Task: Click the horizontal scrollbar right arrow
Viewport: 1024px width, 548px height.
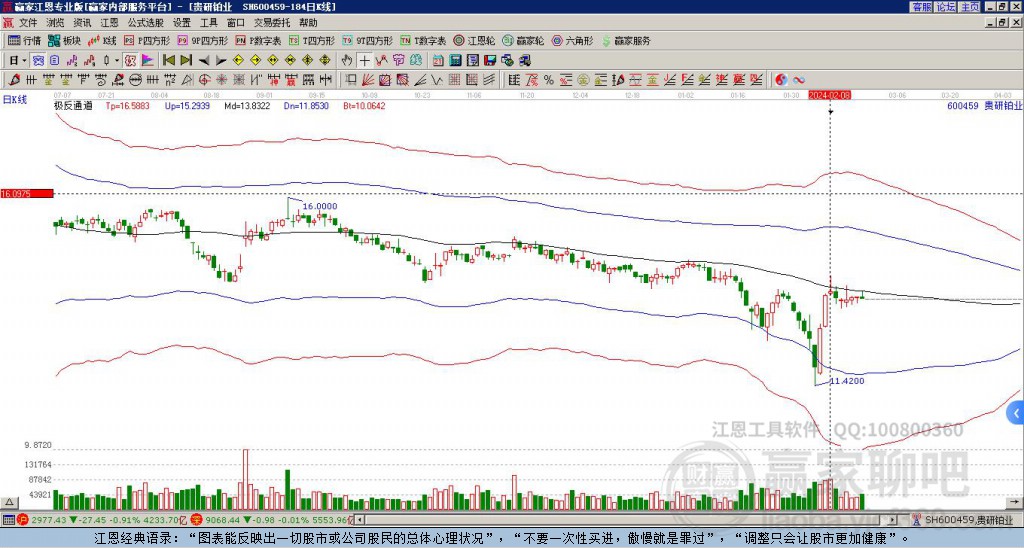Action: [892, 520]
